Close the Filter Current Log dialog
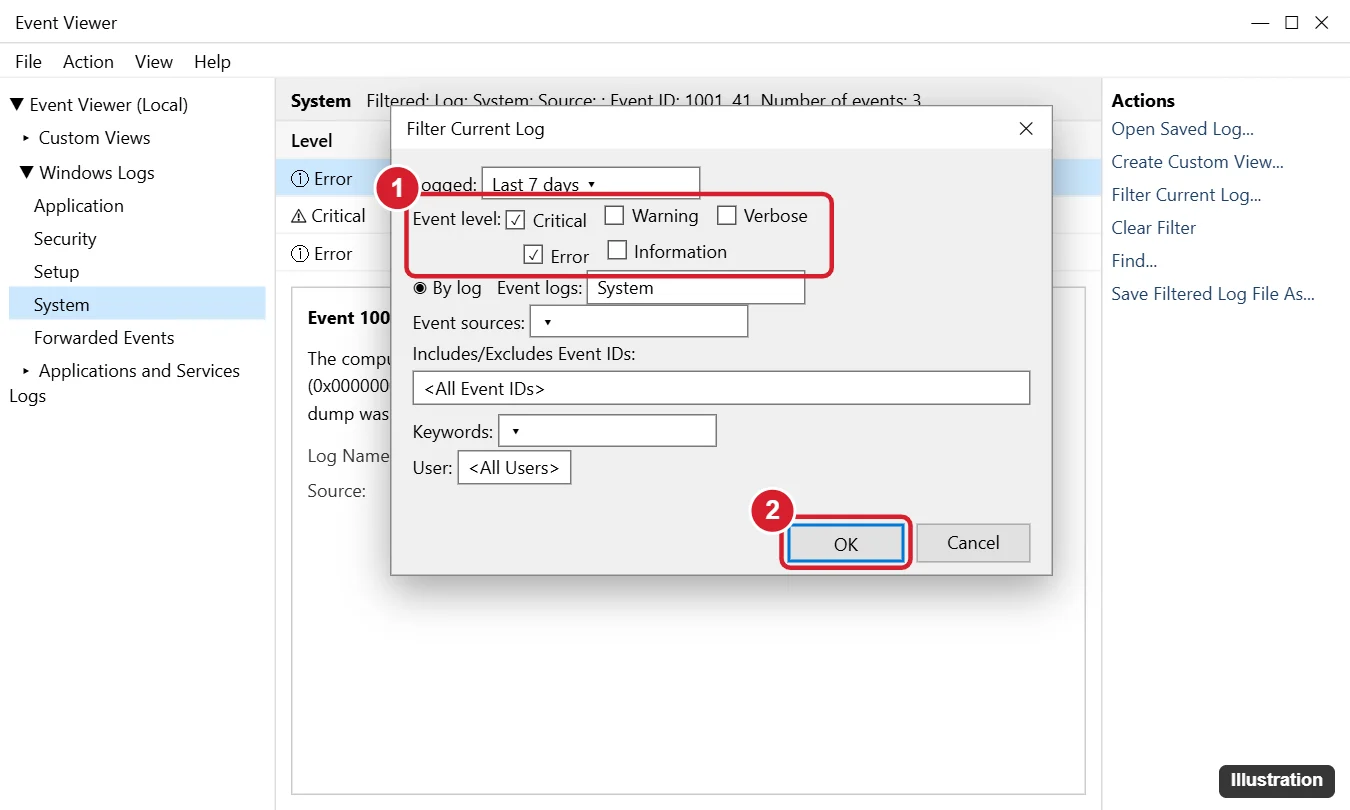Screen dimensions: 1350x810 pyautogui.click(x=1025, y=129)
